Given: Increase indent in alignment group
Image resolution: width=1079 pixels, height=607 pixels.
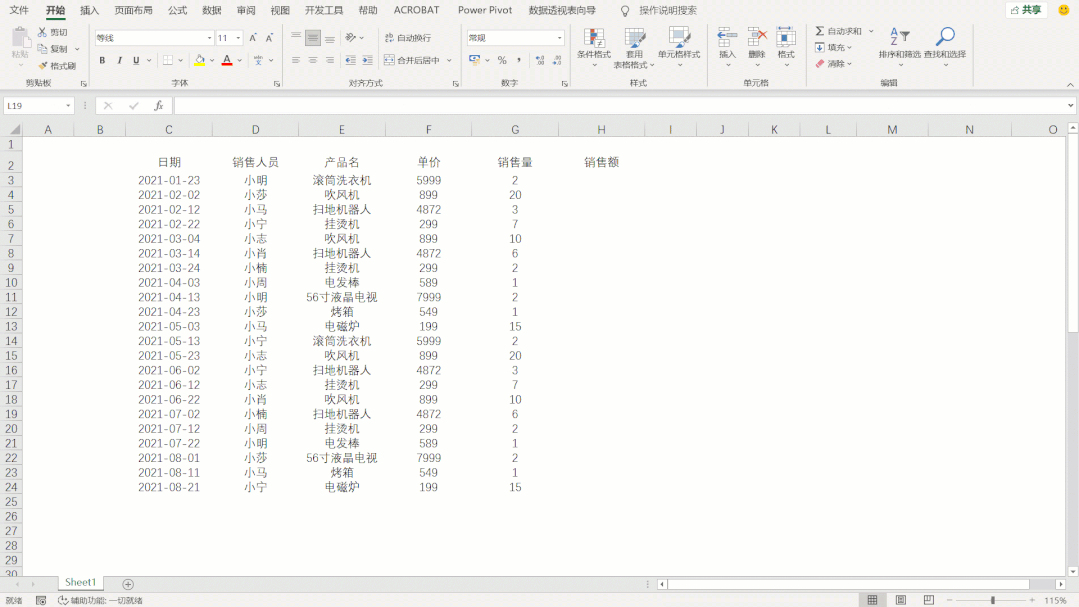Looking at the screenshot, I should 367,61.
